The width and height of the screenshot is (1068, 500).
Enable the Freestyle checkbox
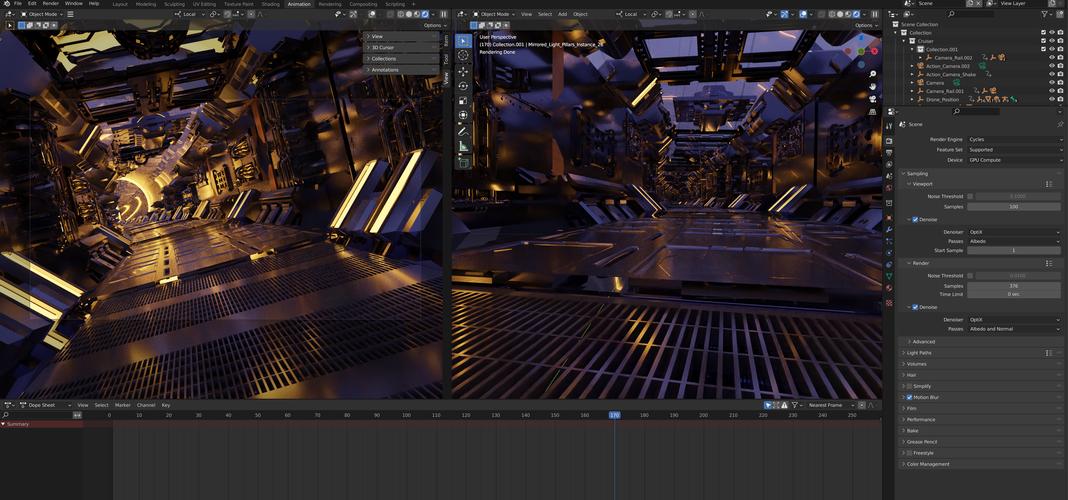[x=909, y=453]
